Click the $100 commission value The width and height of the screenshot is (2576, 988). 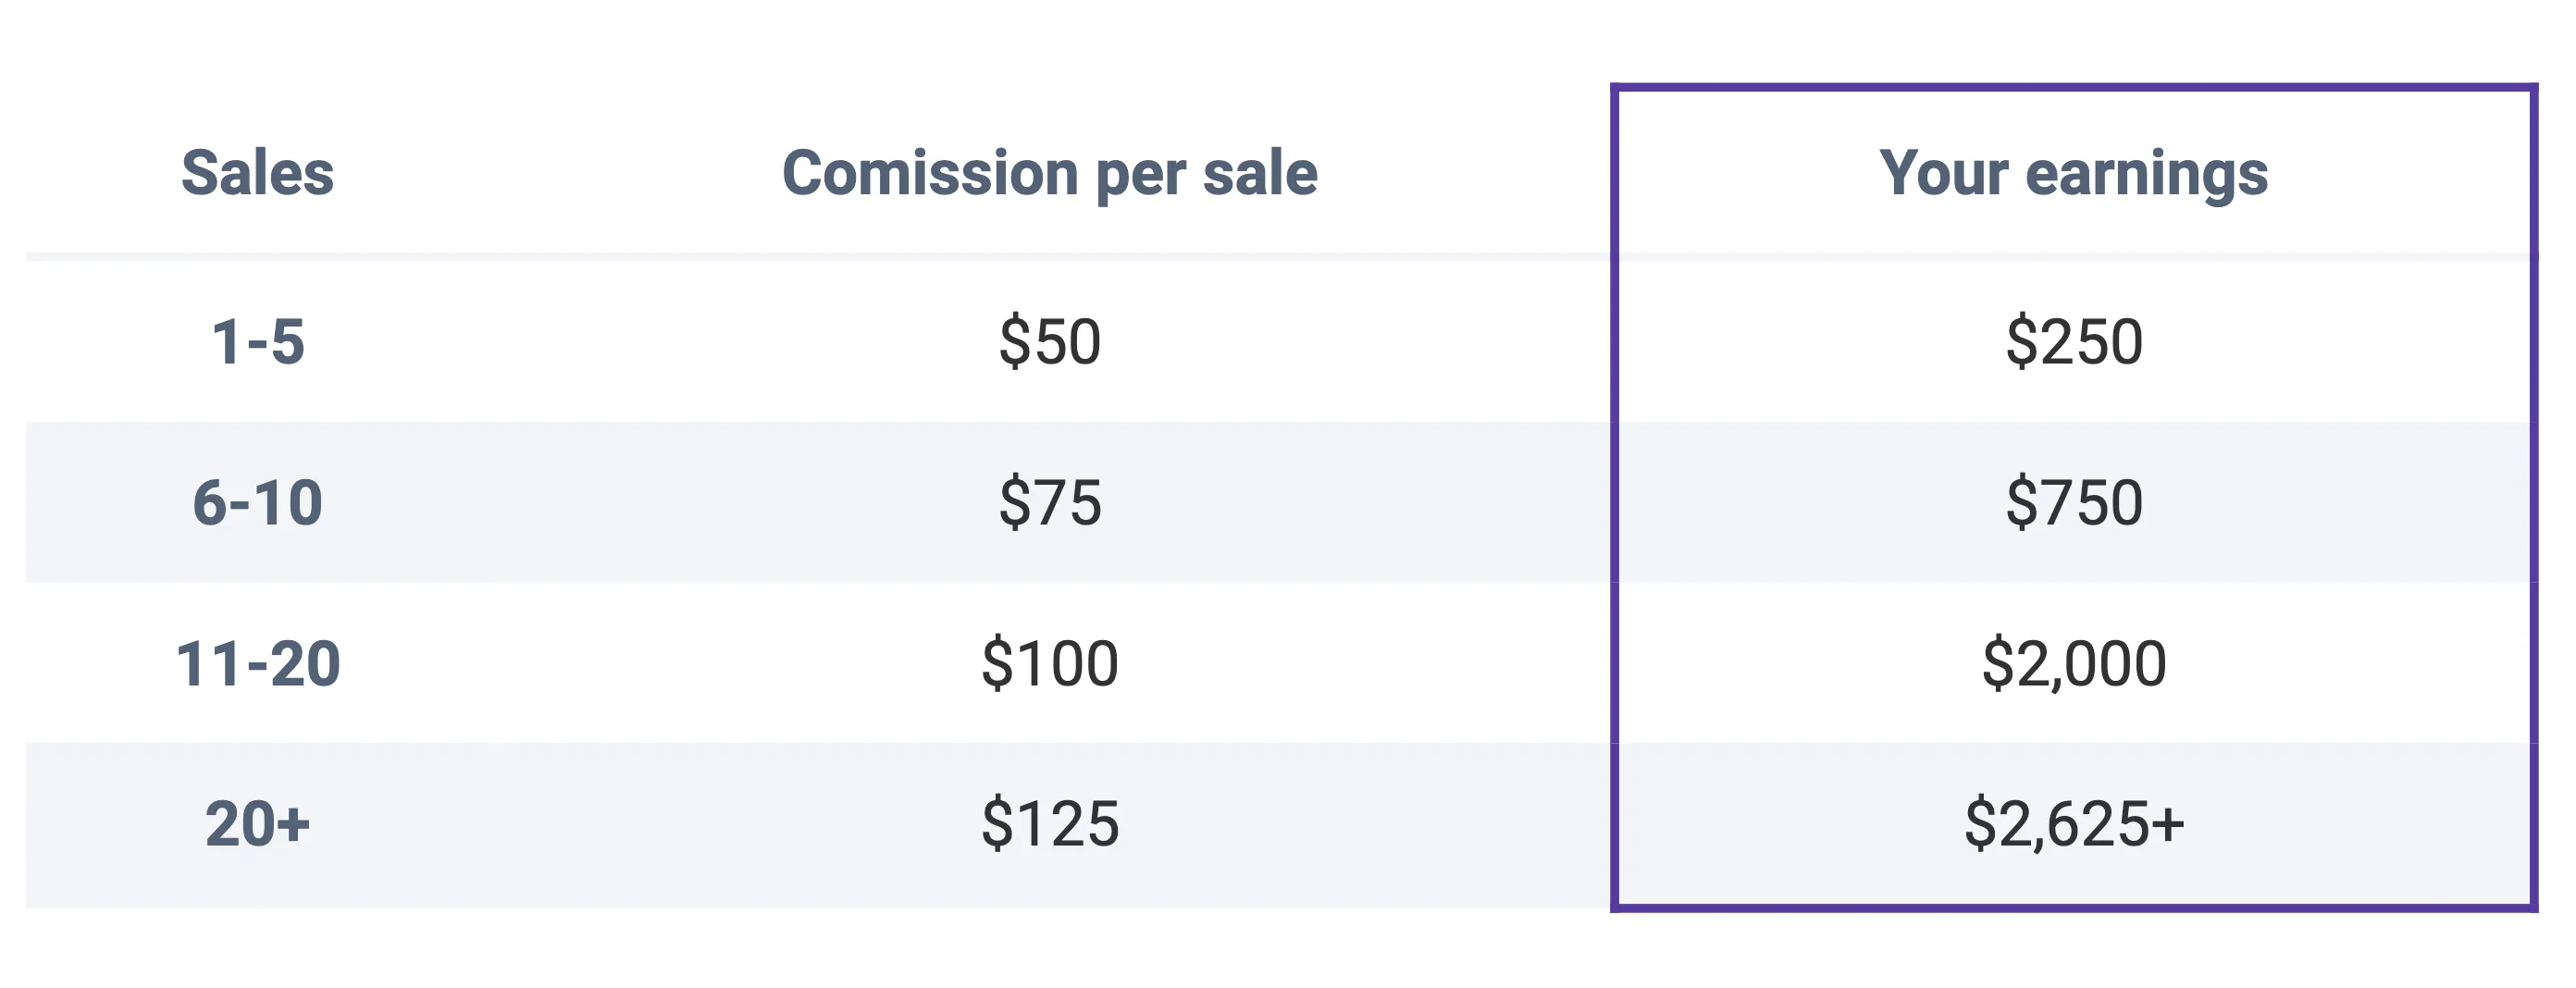(1050, 663)
